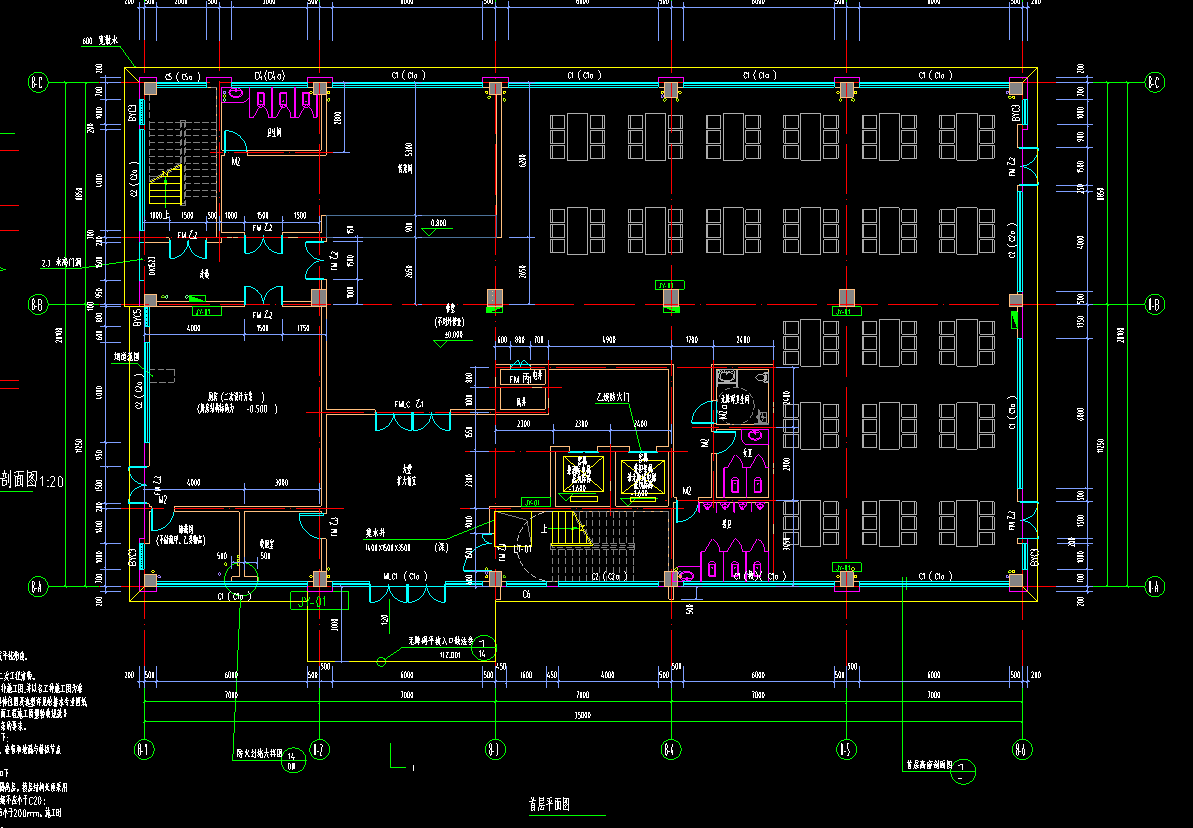Click the detail circle numbered 14 by the entrance ramp
1193x828 pixels.
click(x=482, y=647)
